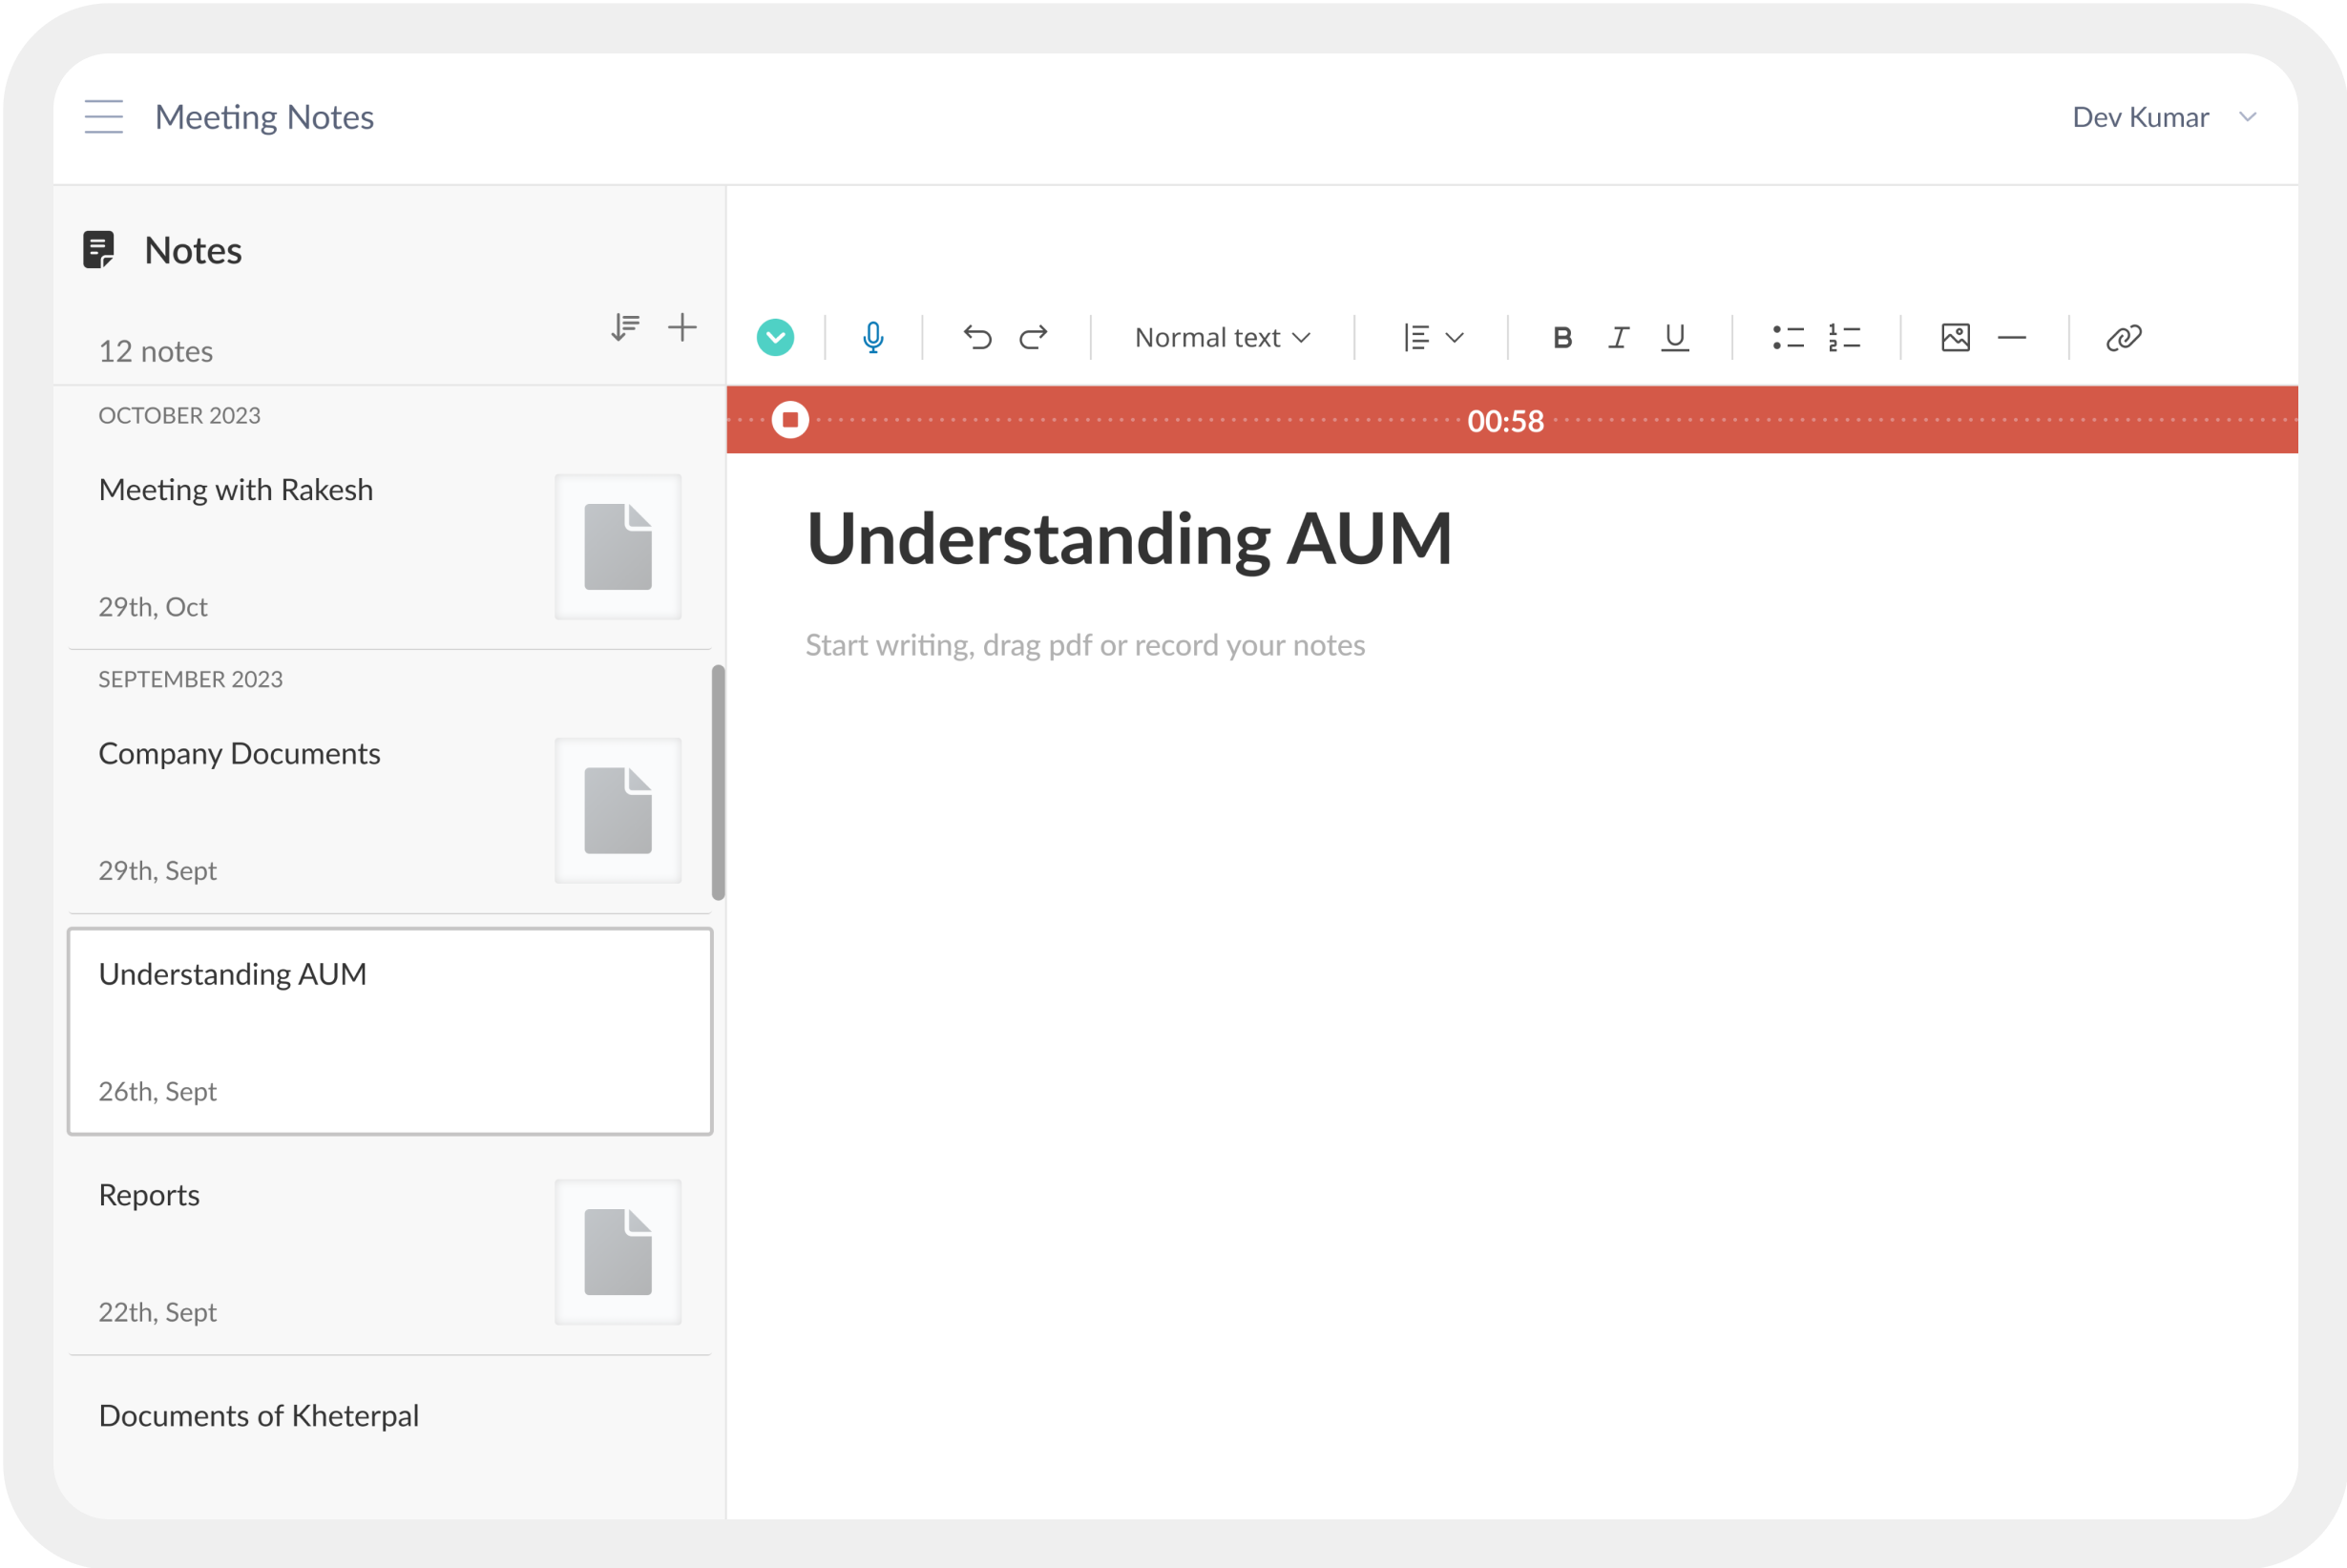This screenshot has width=2347, height=1568.
Task: Toggle underline formatting
Action: (x=1675, y=338)
